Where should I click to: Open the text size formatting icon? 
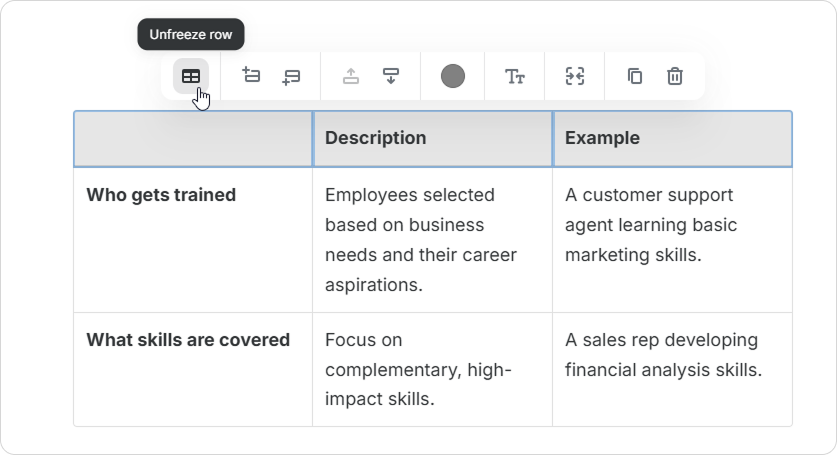click(515, 76)
